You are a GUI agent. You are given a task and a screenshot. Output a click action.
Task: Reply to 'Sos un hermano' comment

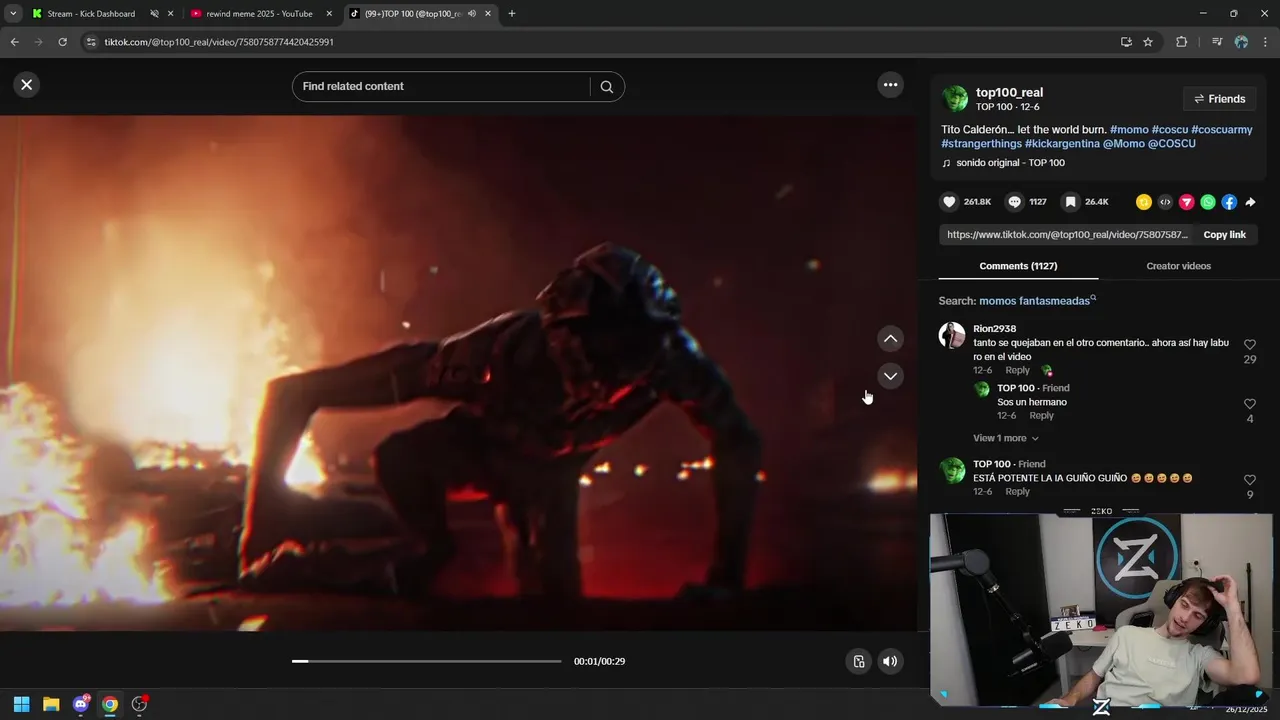pyautogui.click(x=1041, y=416)
